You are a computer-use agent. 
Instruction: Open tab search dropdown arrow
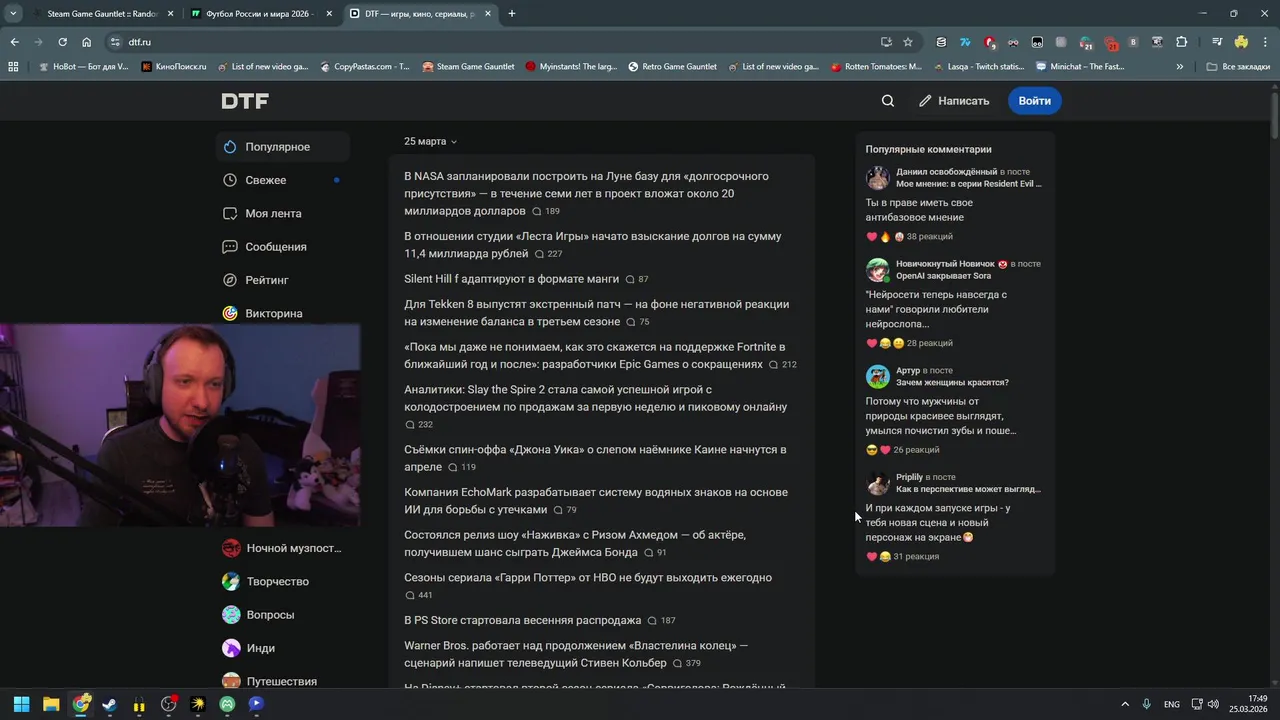click(13, 14)
